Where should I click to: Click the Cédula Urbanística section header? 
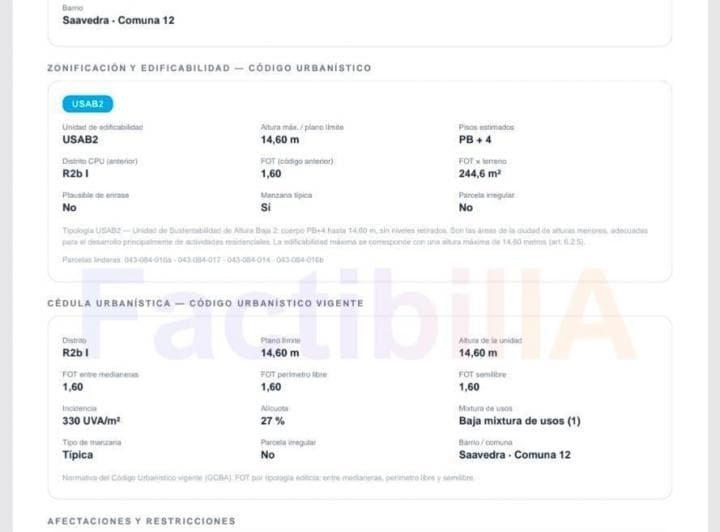(206, 303)
